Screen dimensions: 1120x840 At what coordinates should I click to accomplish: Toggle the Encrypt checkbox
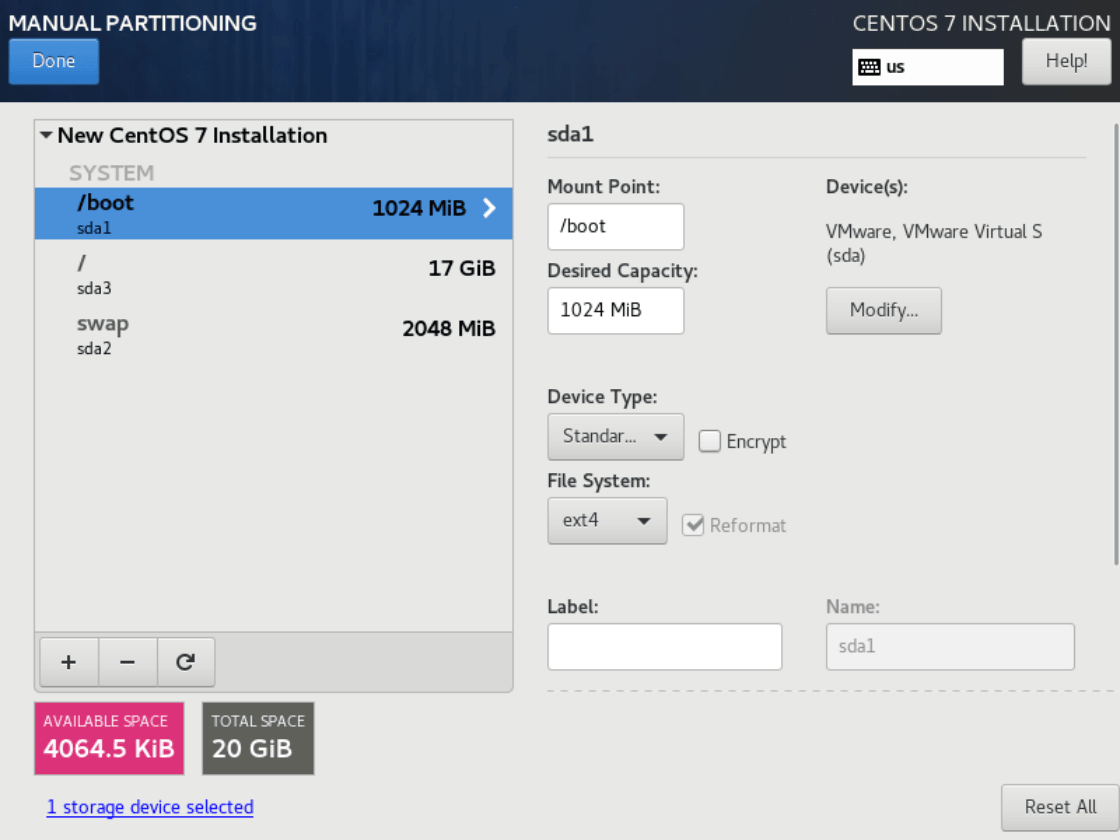click(709, 441)
